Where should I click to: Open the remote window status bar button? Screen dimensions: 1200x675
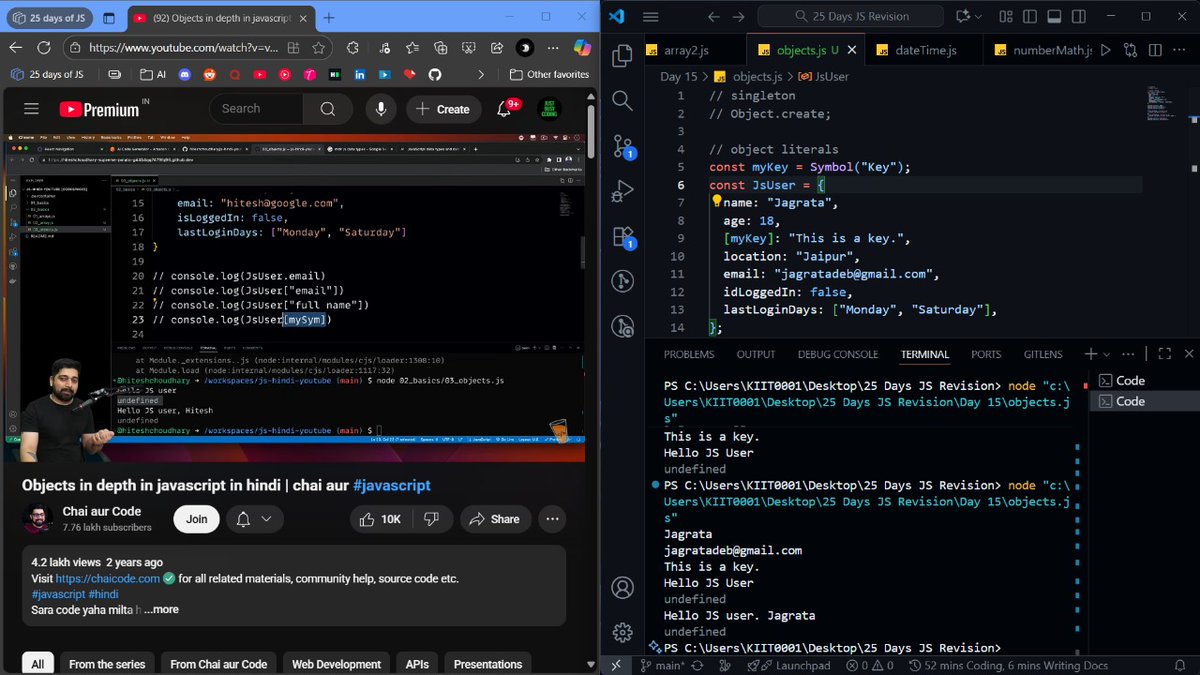point(615,665)
